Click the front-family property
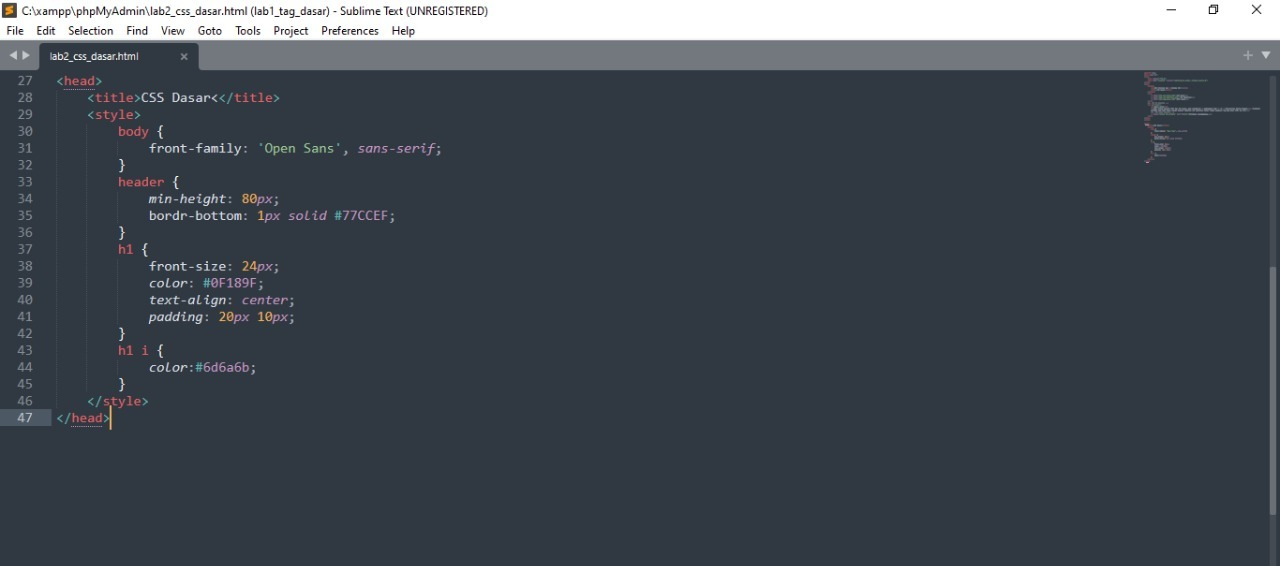The image size is (1280, 566). coord(195,148)
